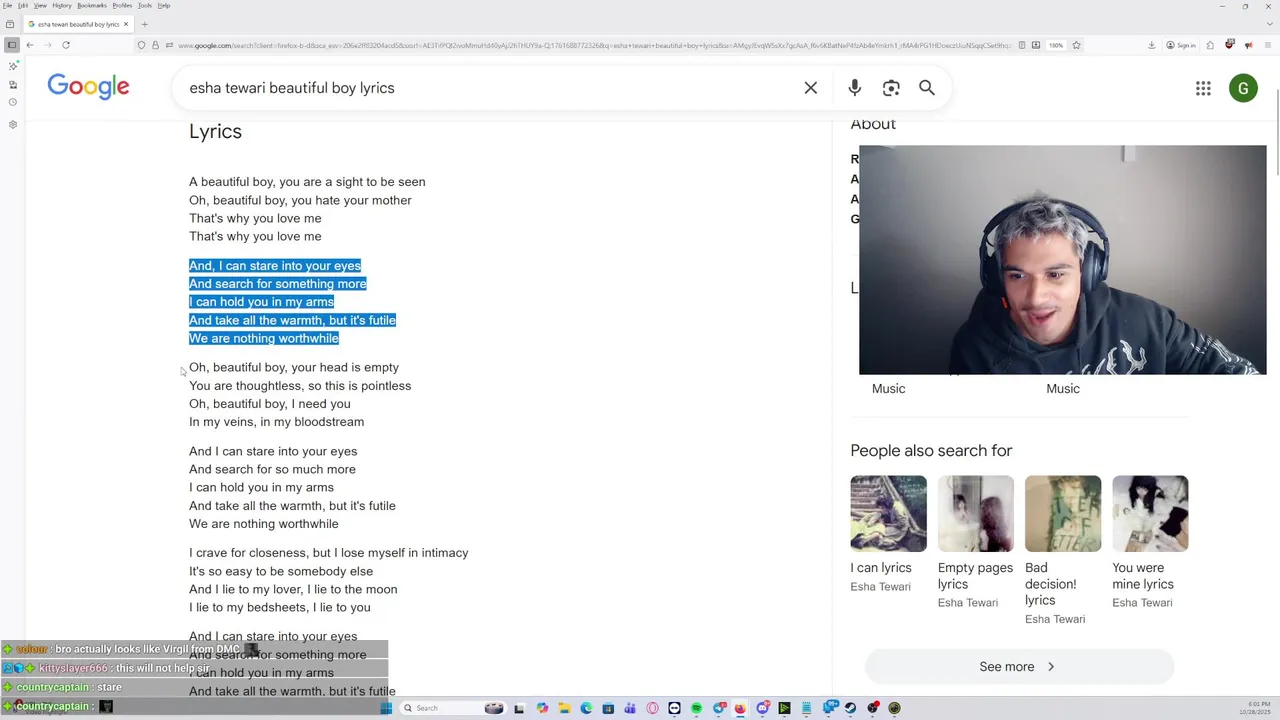Toggle Firefox sidebar button
This screenshot has width=1280, height=720.
click(12, 45)
